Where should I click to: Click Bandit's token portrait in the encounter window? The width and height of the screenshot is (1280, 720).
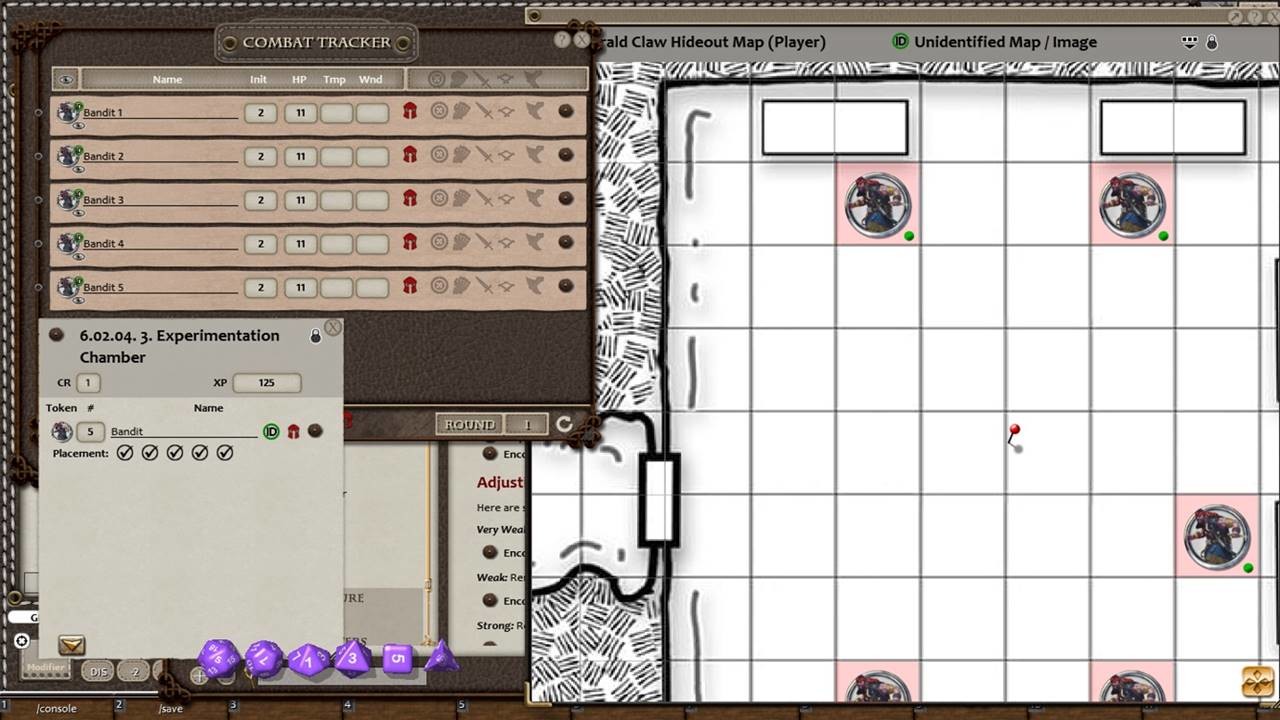[63, 431]
